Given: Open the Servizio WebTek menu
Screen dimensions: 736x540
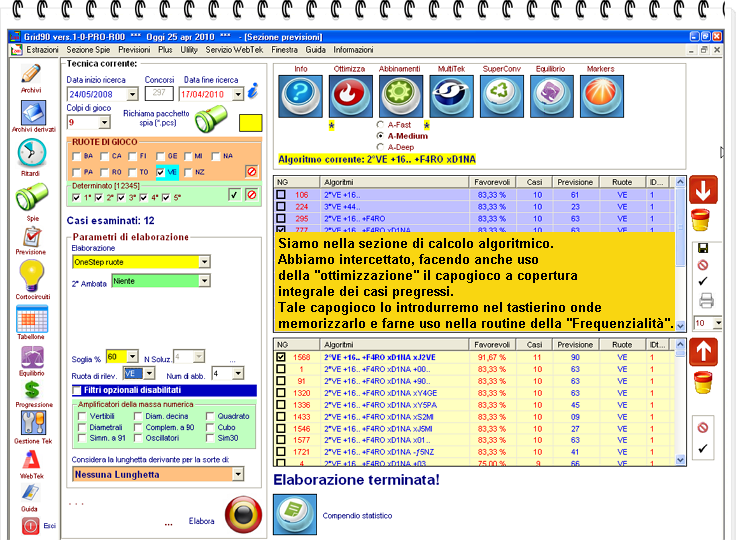Looking at the screenshot, I should coord(234,50).
